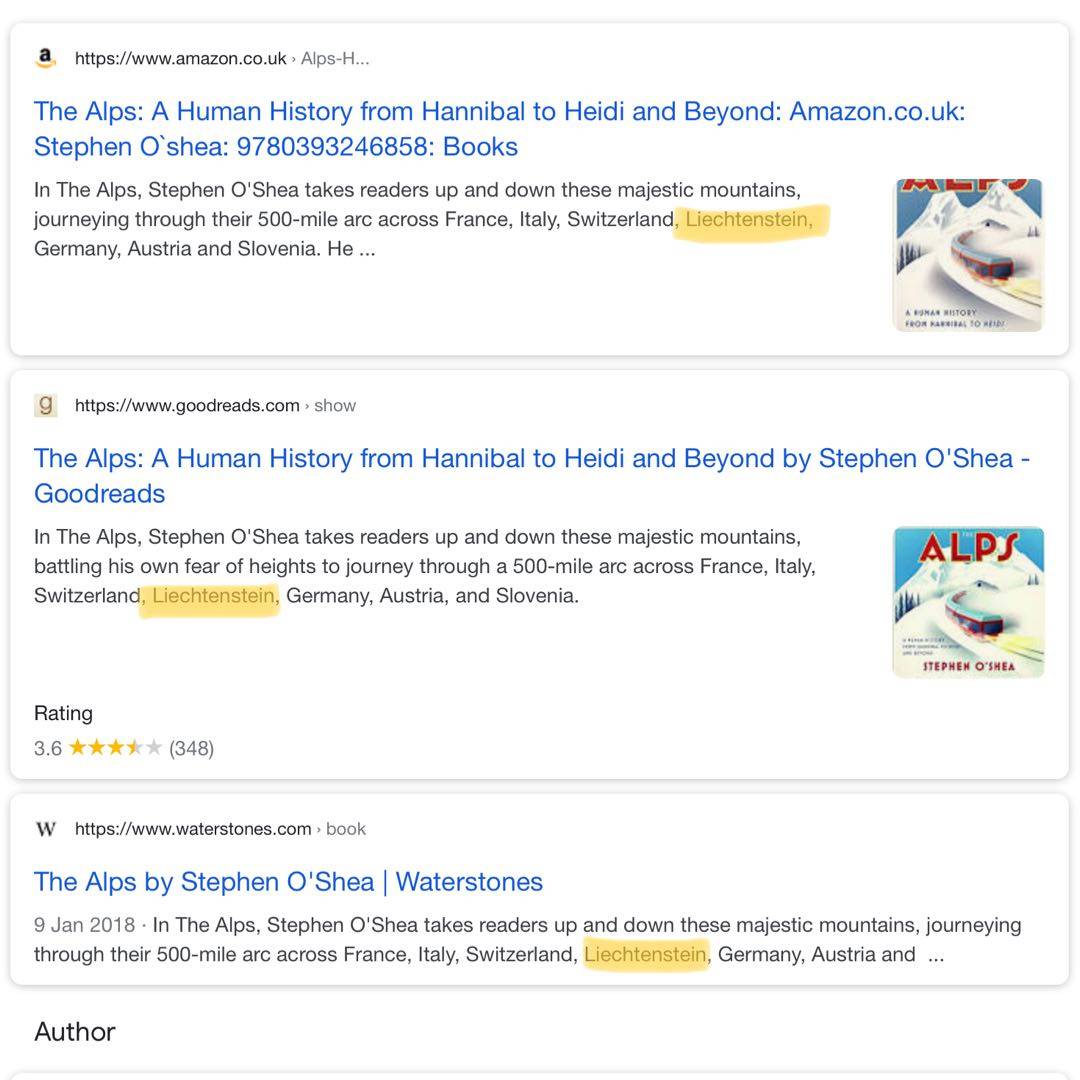The width and height of the screenshot is (1080, 1080).
Task: Click highlighted Liechtenstein in Goodreads snippet
Action: pyautogui.click(x=212, y=596)
